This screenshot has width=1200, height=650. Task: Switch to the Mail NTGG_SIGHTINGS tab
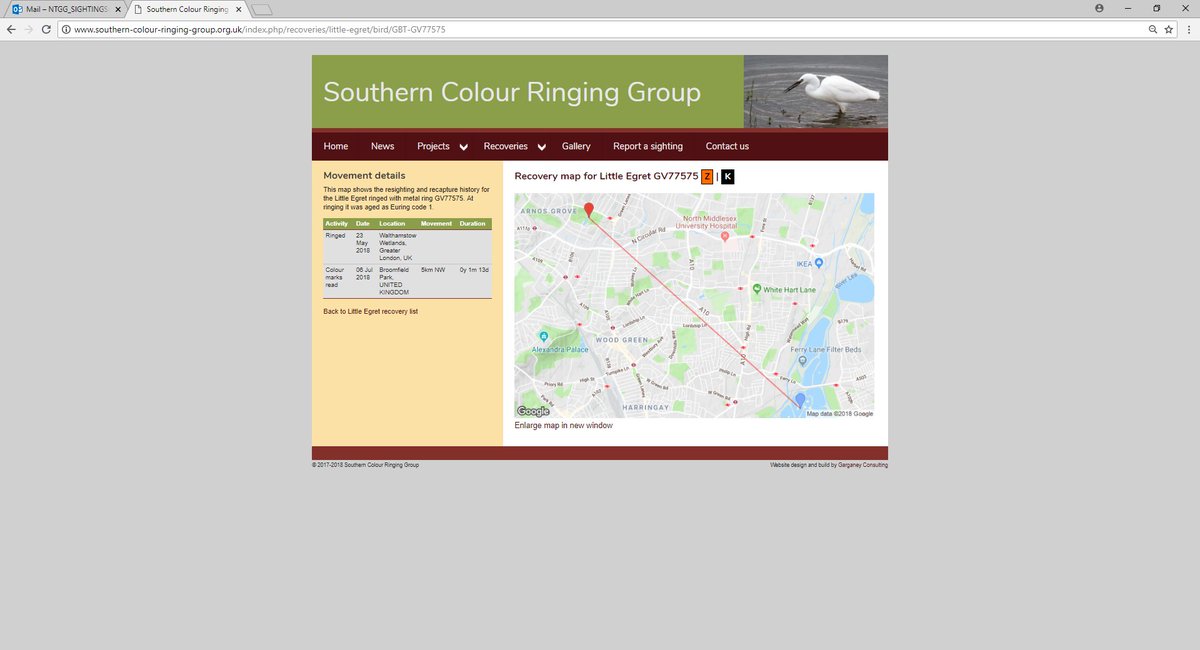(x=65, y=9)
